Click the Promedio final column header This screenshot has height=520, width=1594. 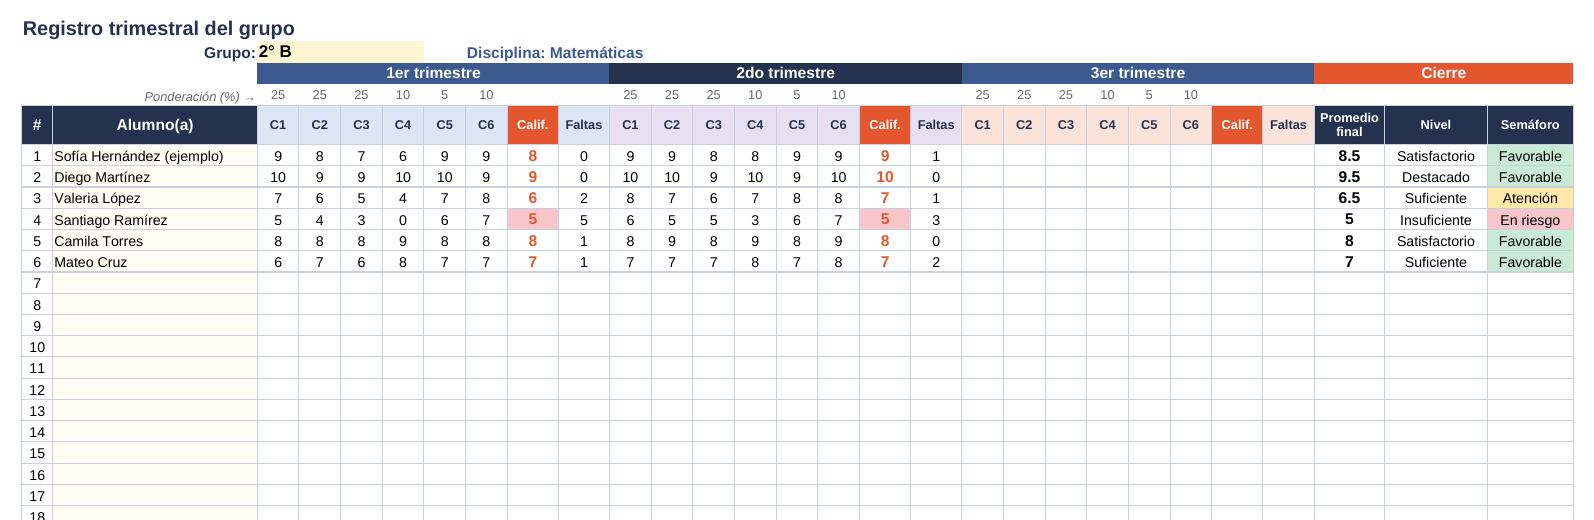pyautogui.click(x=1349, y=125)
